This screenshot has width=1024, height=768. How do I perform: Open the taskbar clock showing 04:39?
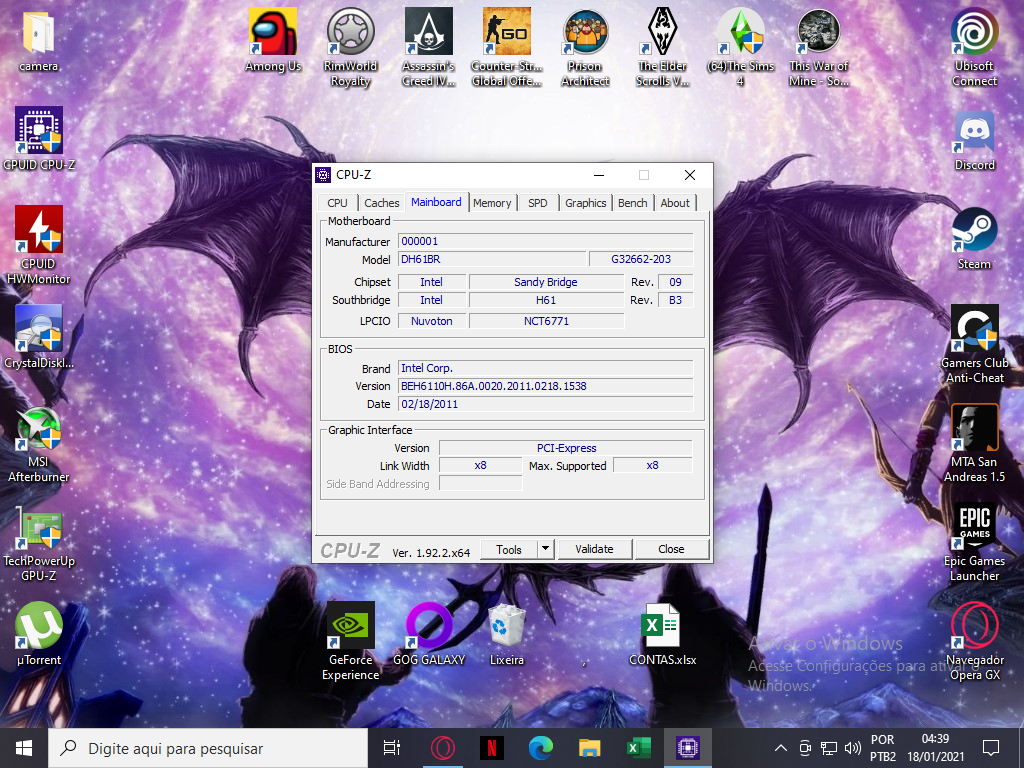point(936,748)
